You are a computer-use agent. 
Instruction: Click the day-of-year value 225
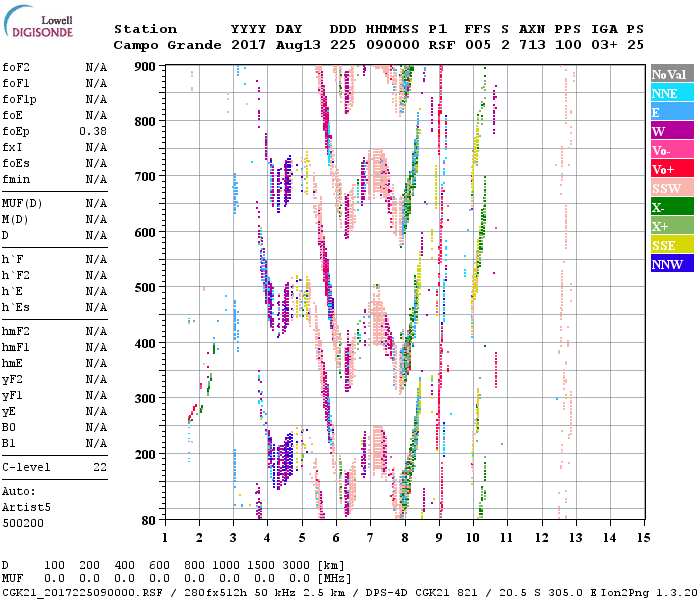click(x=343, y=45)
